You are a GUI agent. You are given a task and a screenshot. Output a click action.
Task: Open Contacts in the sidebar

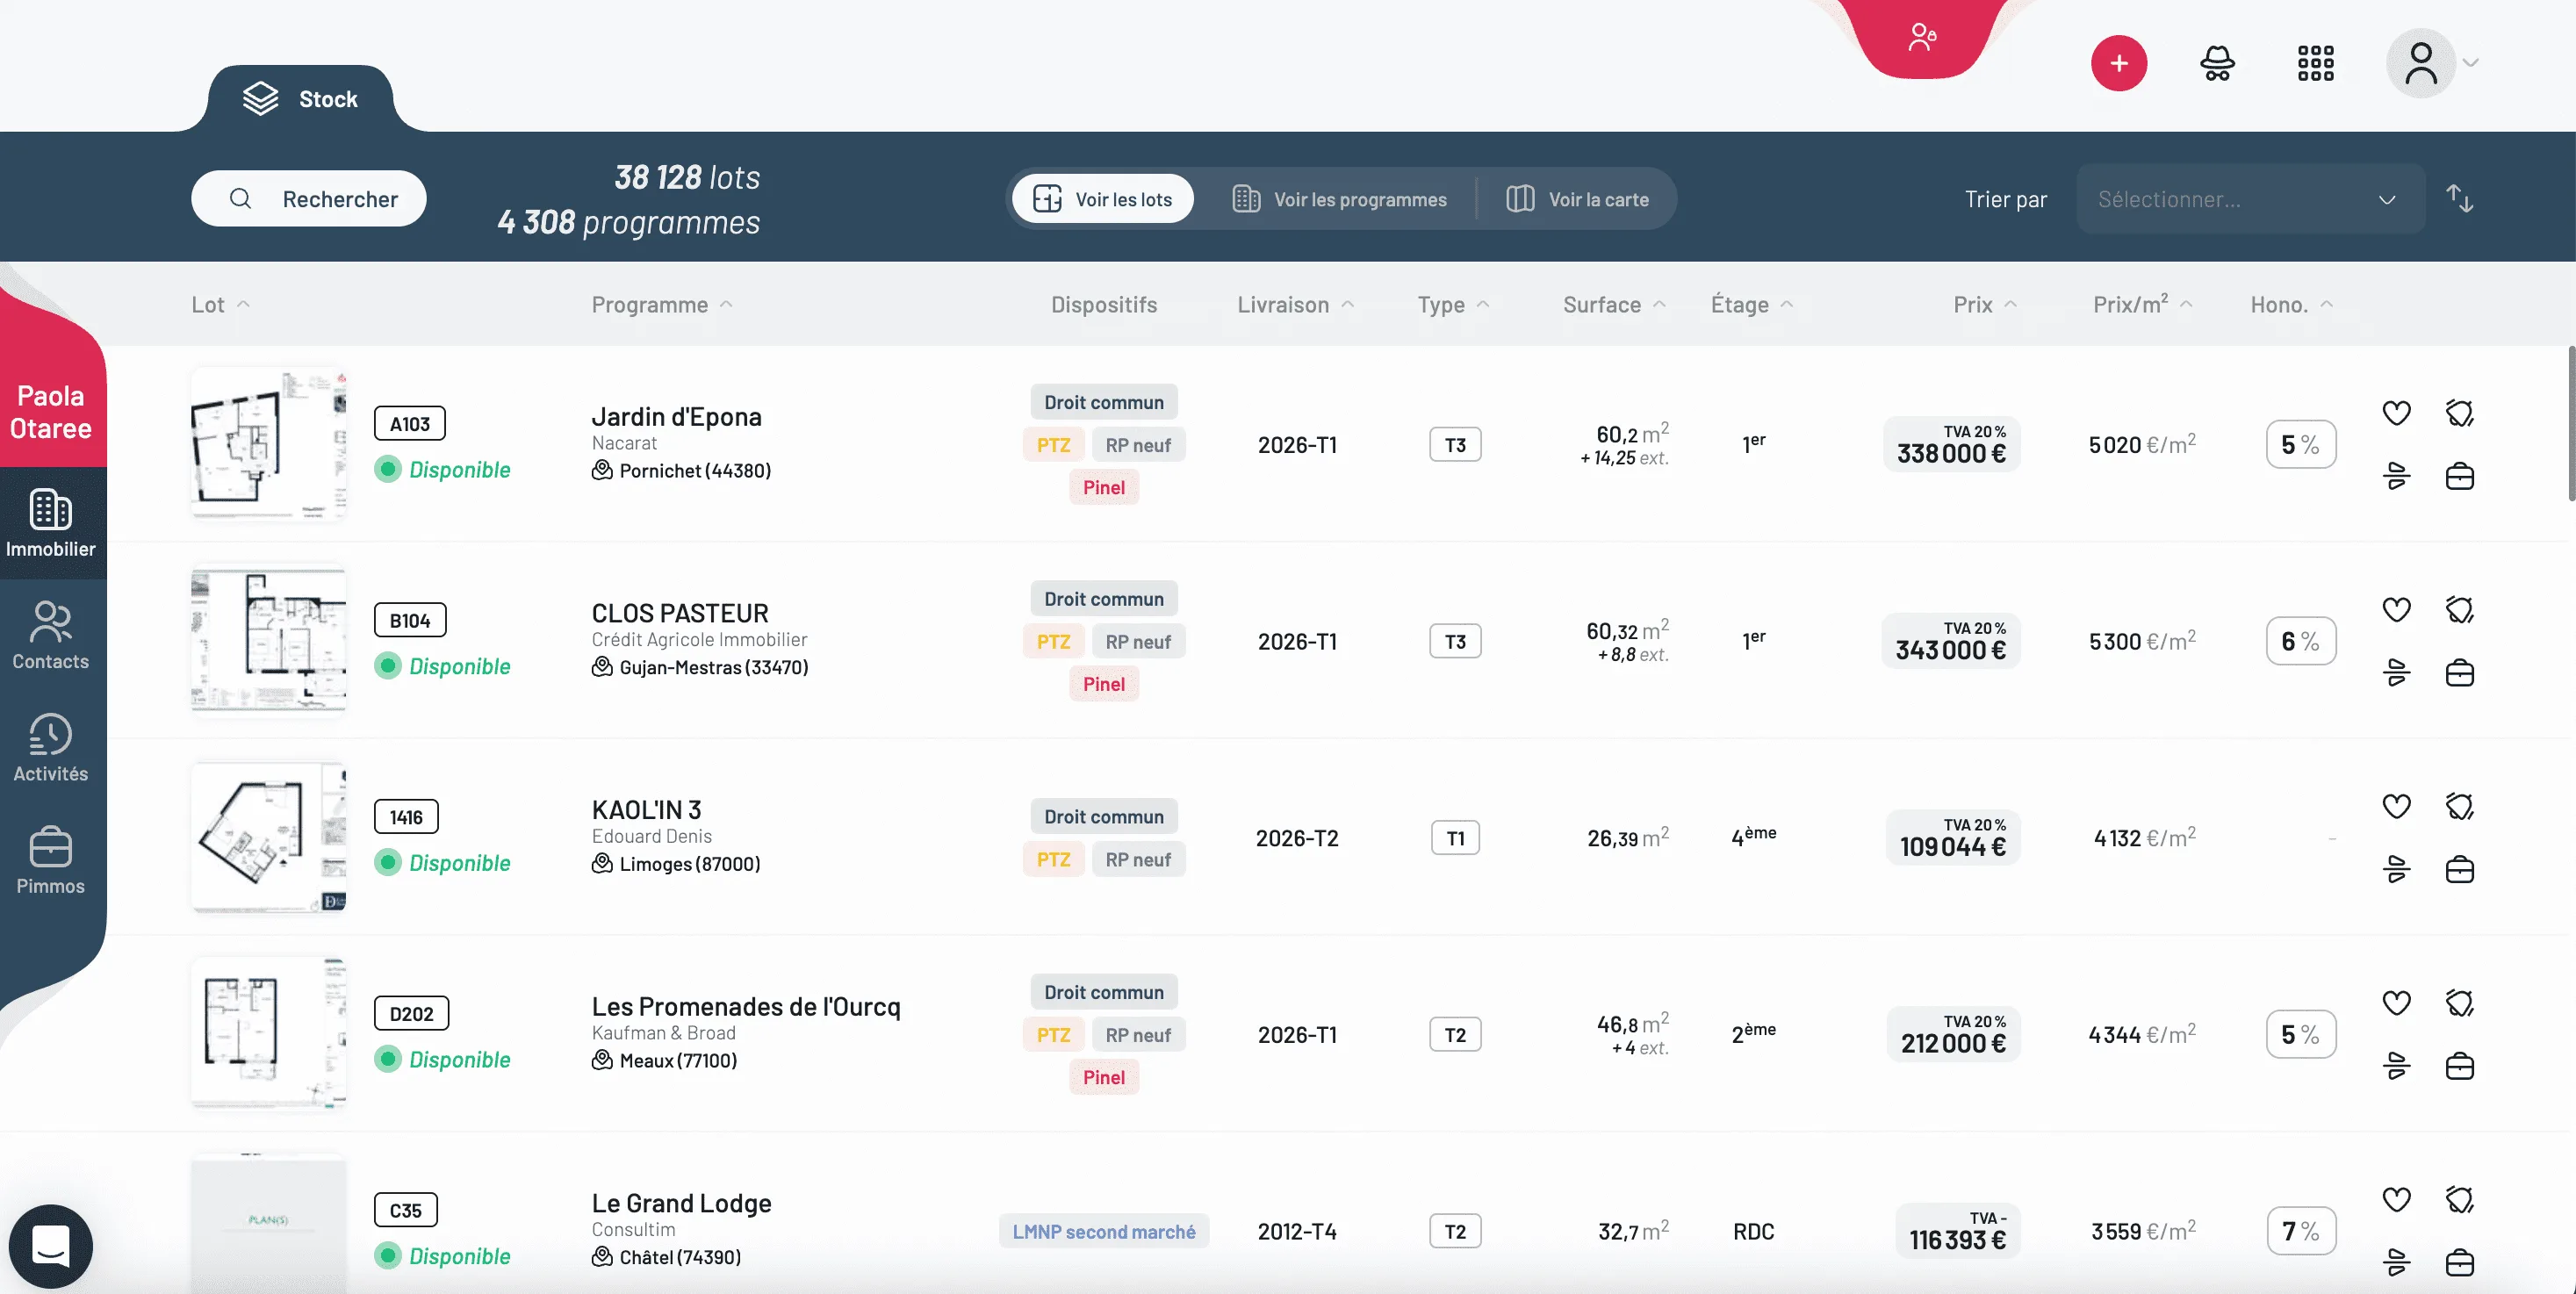[51, 635]
